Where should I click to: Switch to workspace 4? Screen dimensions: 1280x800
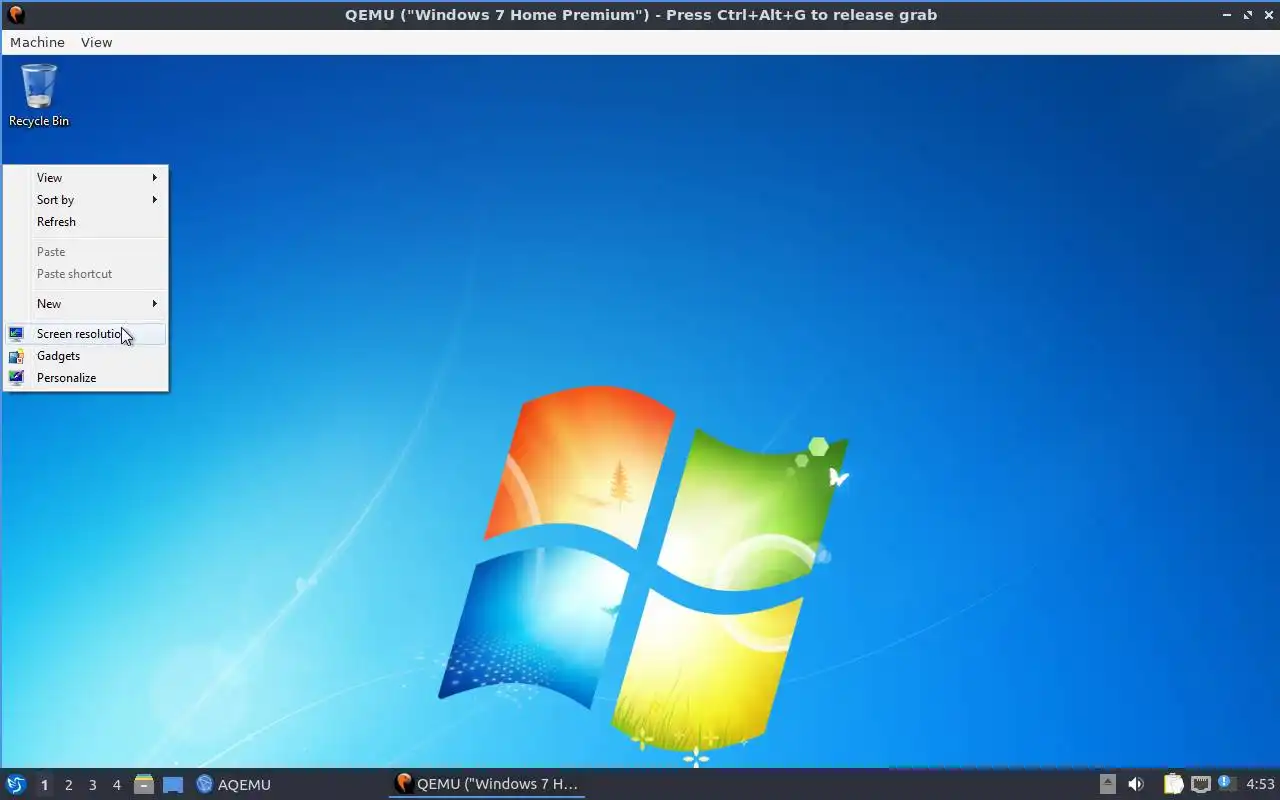coord(116,785)
